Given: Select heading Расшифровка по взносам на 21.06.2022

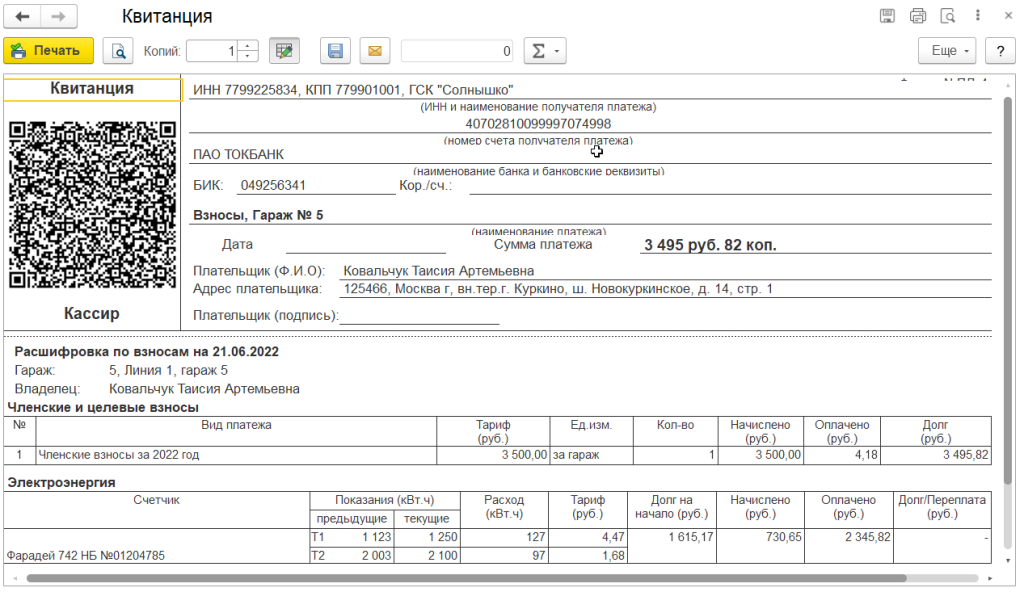Looking at the screenshot, I should (x=146, y=352).
